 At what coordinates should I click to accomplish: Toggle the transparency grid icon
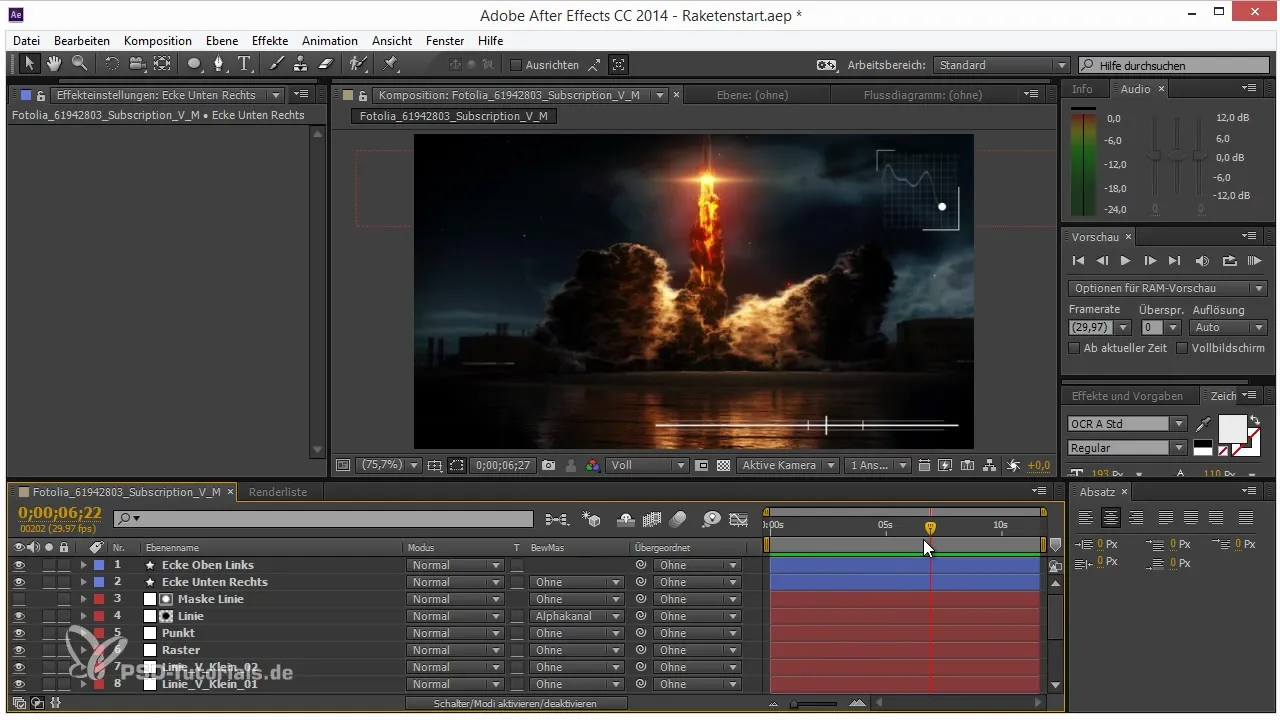(723, 465)
